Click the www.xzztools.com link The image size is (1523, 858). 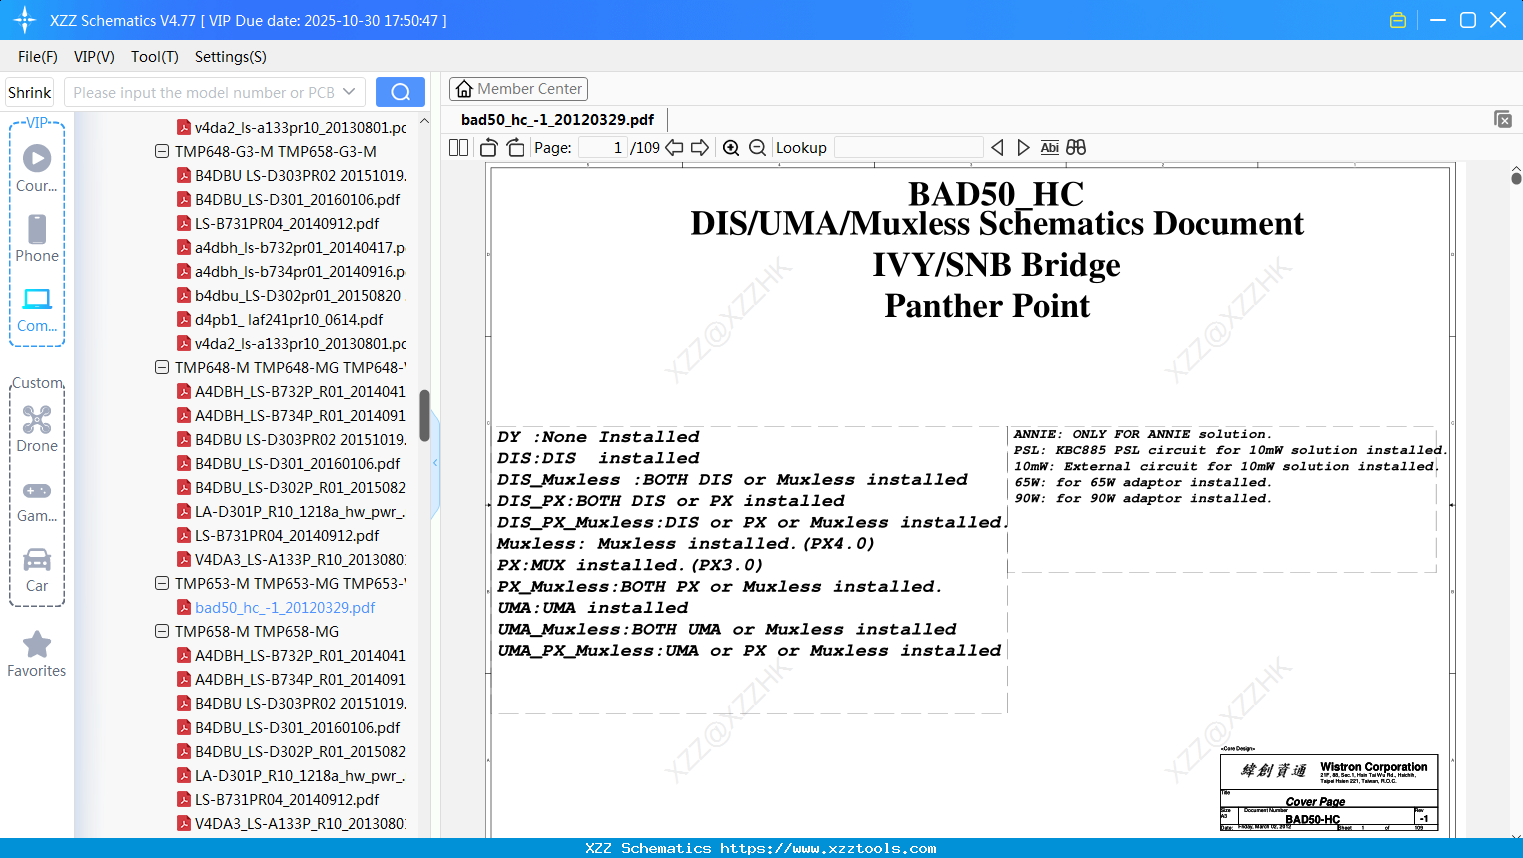pos(828,848)
